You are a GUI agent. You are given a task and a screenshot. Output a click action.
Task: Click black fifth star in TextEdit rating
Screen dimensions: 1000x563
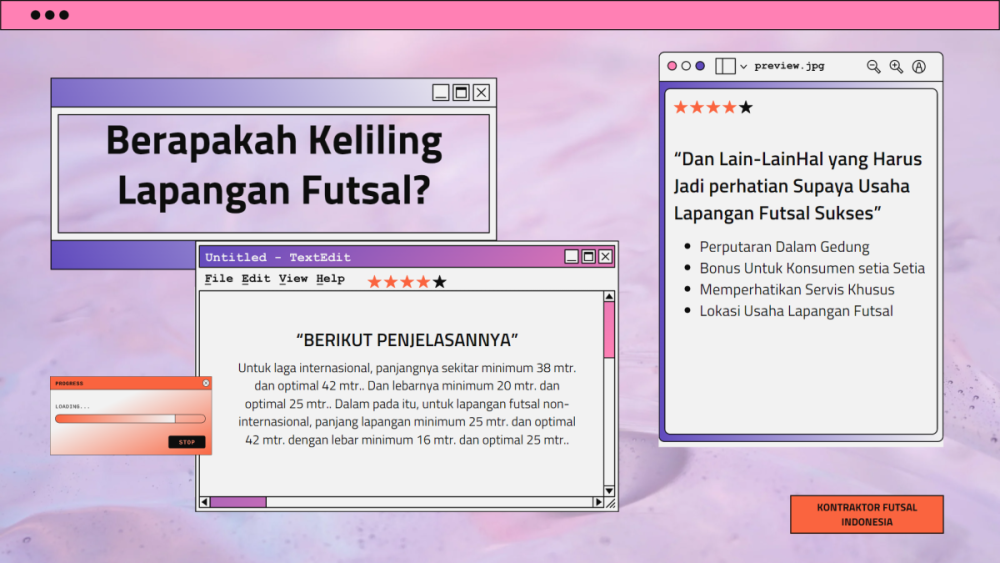pyautogui.click(x=439, y=282)
